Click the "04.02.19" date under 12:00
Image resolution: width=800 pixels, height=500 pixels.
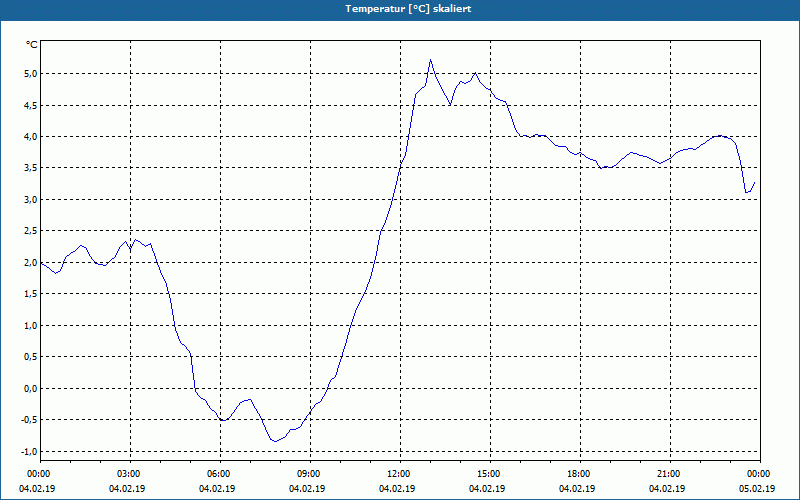tap(397, 489)
